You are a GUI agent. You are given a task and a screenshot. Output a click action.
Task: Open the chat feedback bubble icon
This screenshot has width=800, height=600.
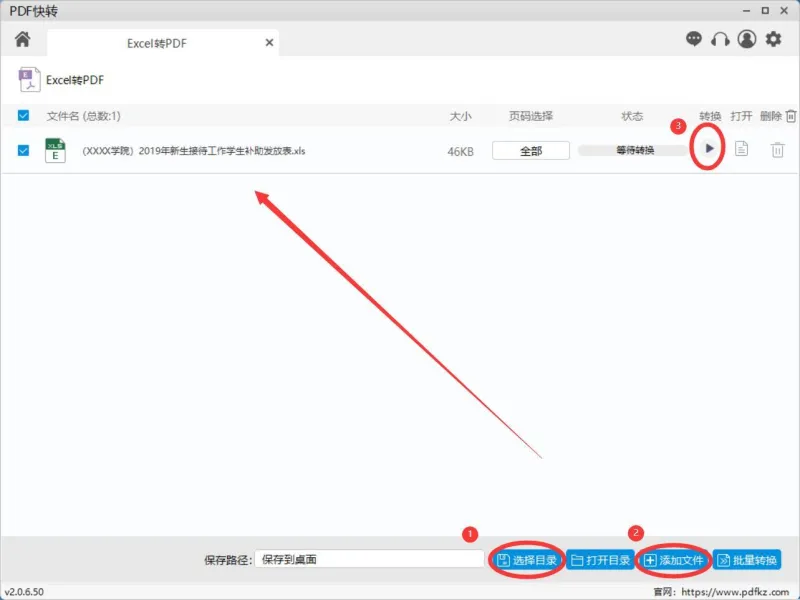pyautogui.click(x=693, y=39)
